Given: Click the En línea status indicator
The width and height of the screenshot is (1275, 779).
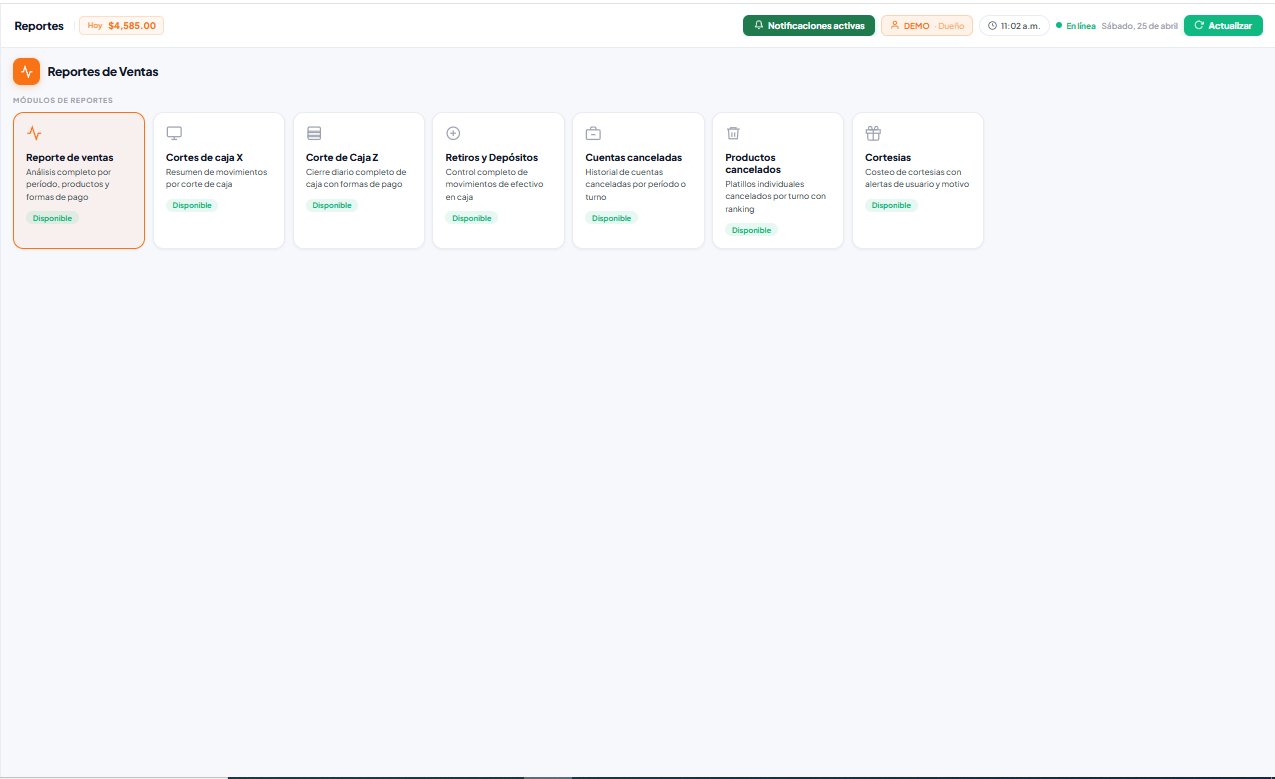Looking at the screenshot, I should pyautogui.click(x=1076, y=26).
